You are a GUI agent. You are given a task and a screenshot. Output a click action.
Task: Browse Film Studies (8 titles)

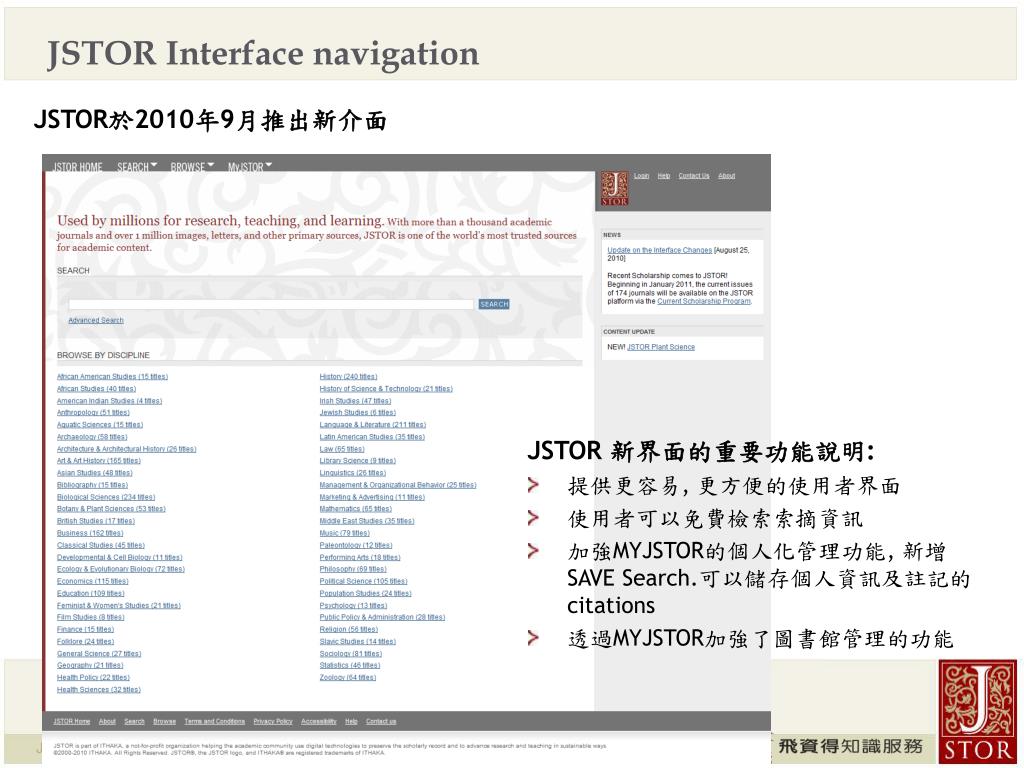(x=91, y=617)
